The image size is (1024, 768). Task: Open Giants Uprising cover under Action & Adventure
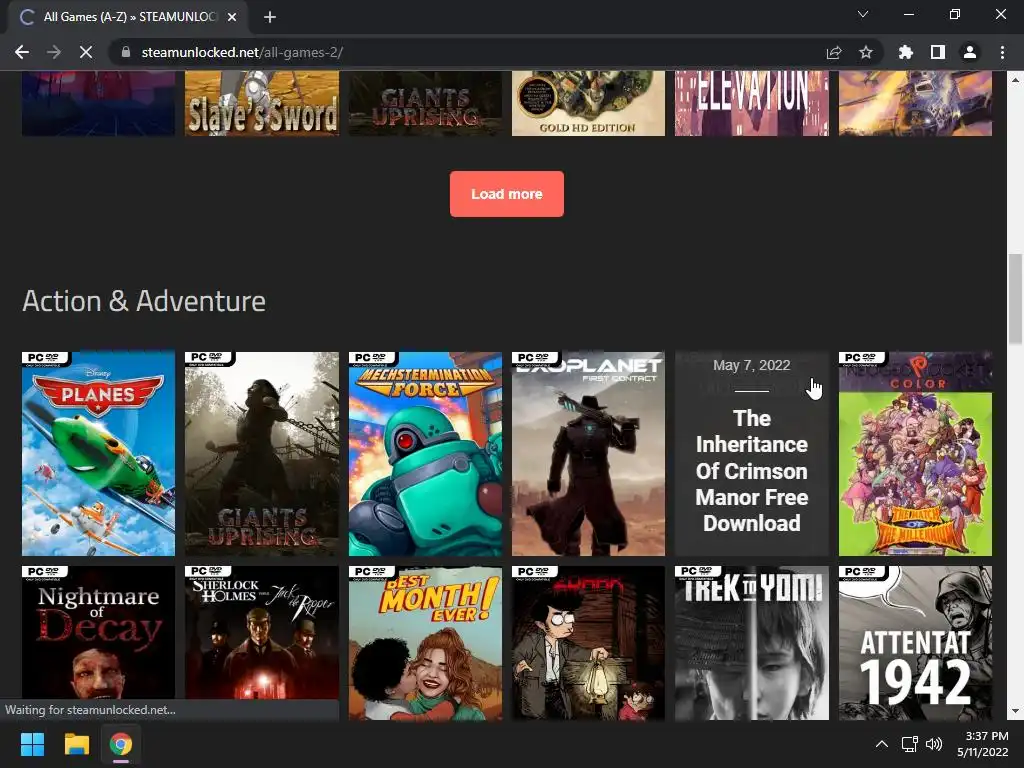tap(262, 454)
